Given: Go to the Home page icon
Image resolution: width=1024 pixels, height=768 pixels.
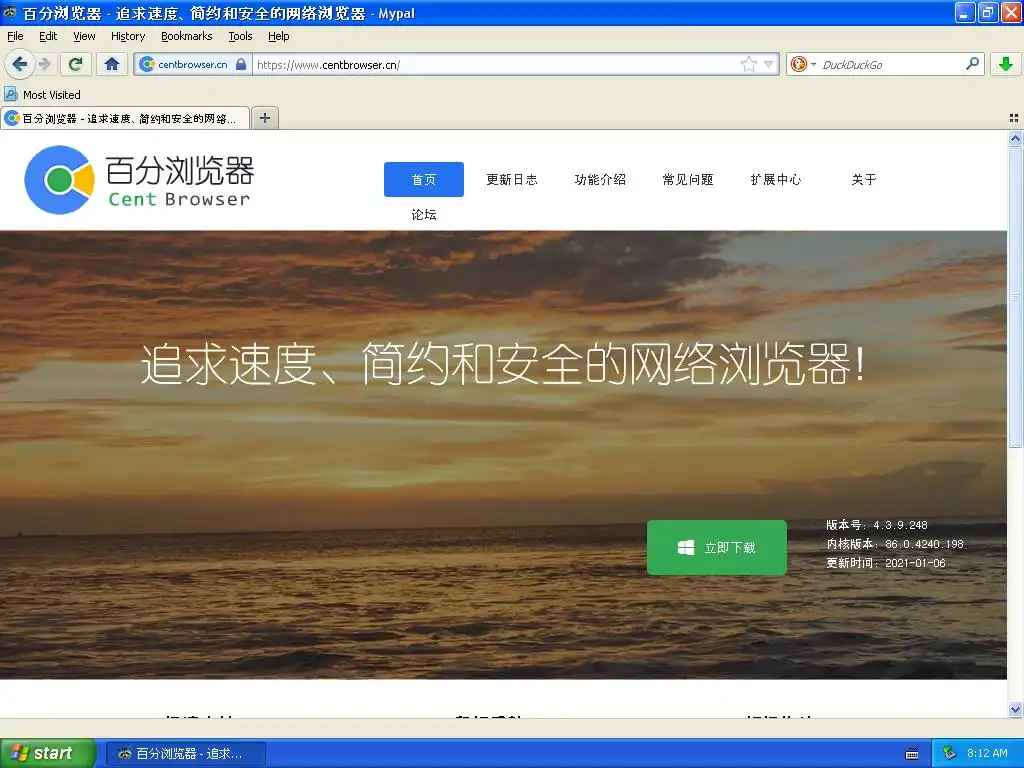Looking at the screenshot, I should pos(112,64).
